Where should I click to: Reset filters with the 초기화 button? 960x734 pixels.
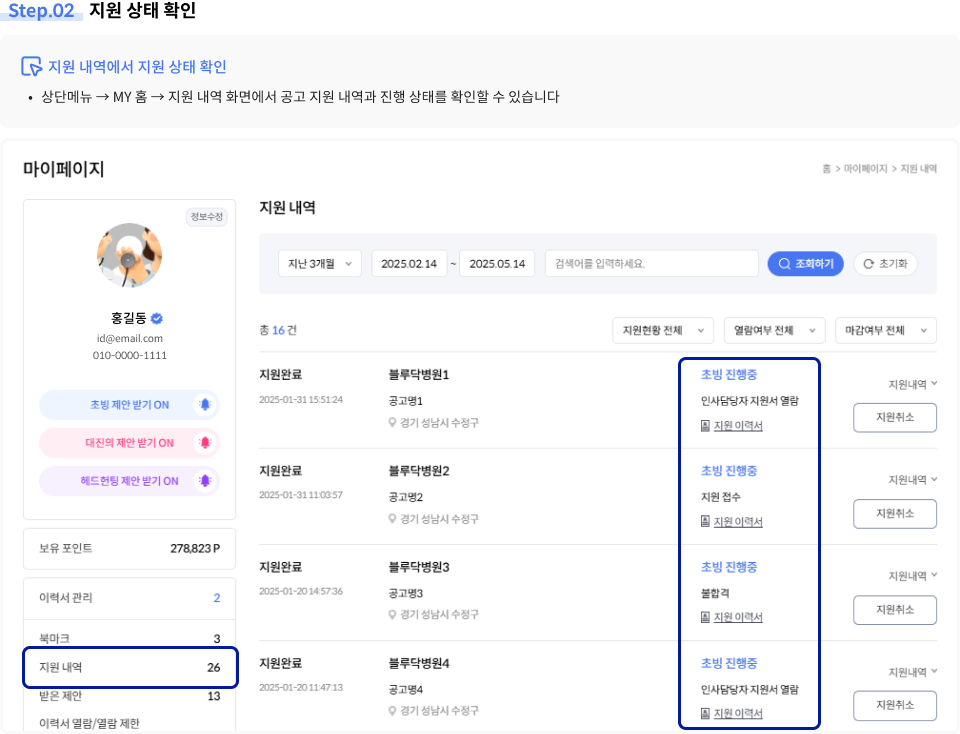pos(884,264)
